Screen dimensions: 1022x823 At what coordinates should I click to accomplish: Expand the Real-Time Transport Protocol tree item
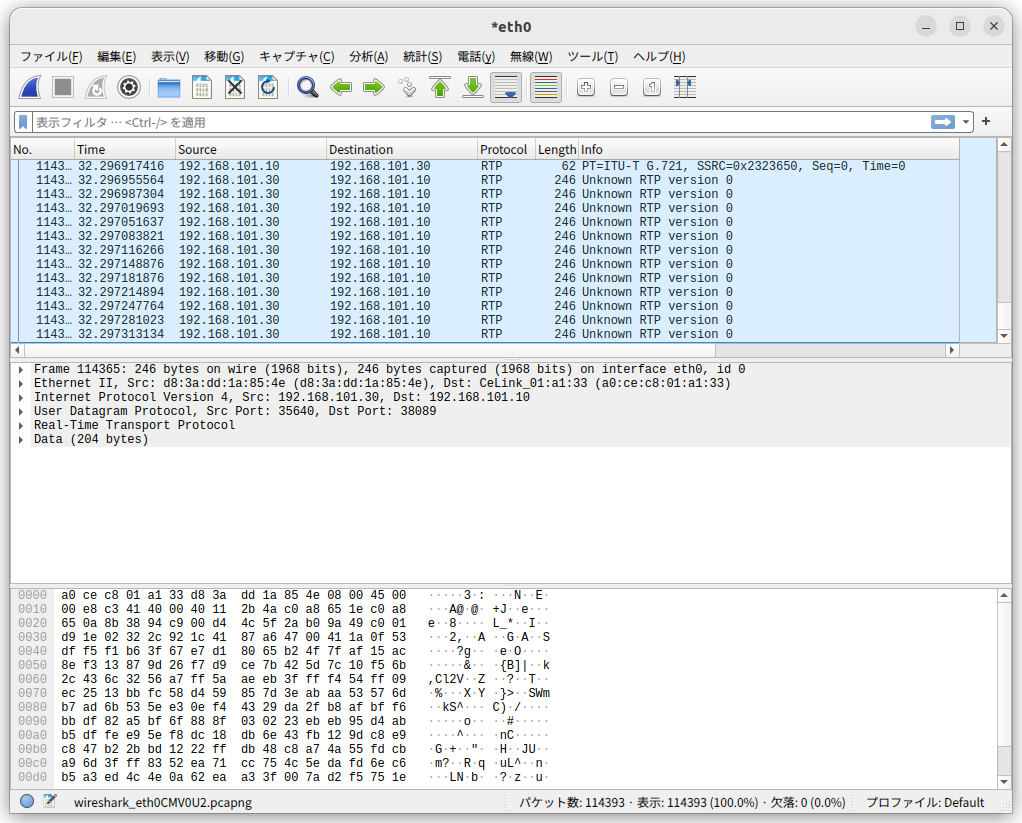coord(21,425)
